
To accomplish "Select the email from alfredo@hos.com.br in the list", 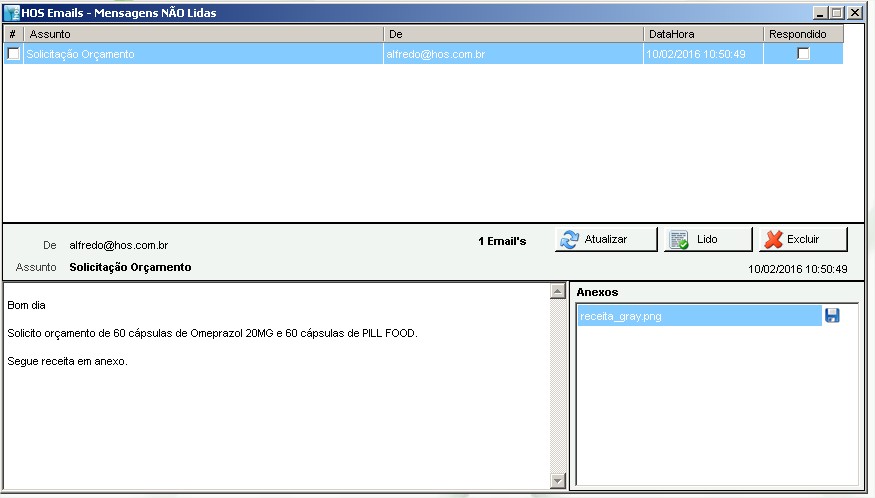I will 435,54.
